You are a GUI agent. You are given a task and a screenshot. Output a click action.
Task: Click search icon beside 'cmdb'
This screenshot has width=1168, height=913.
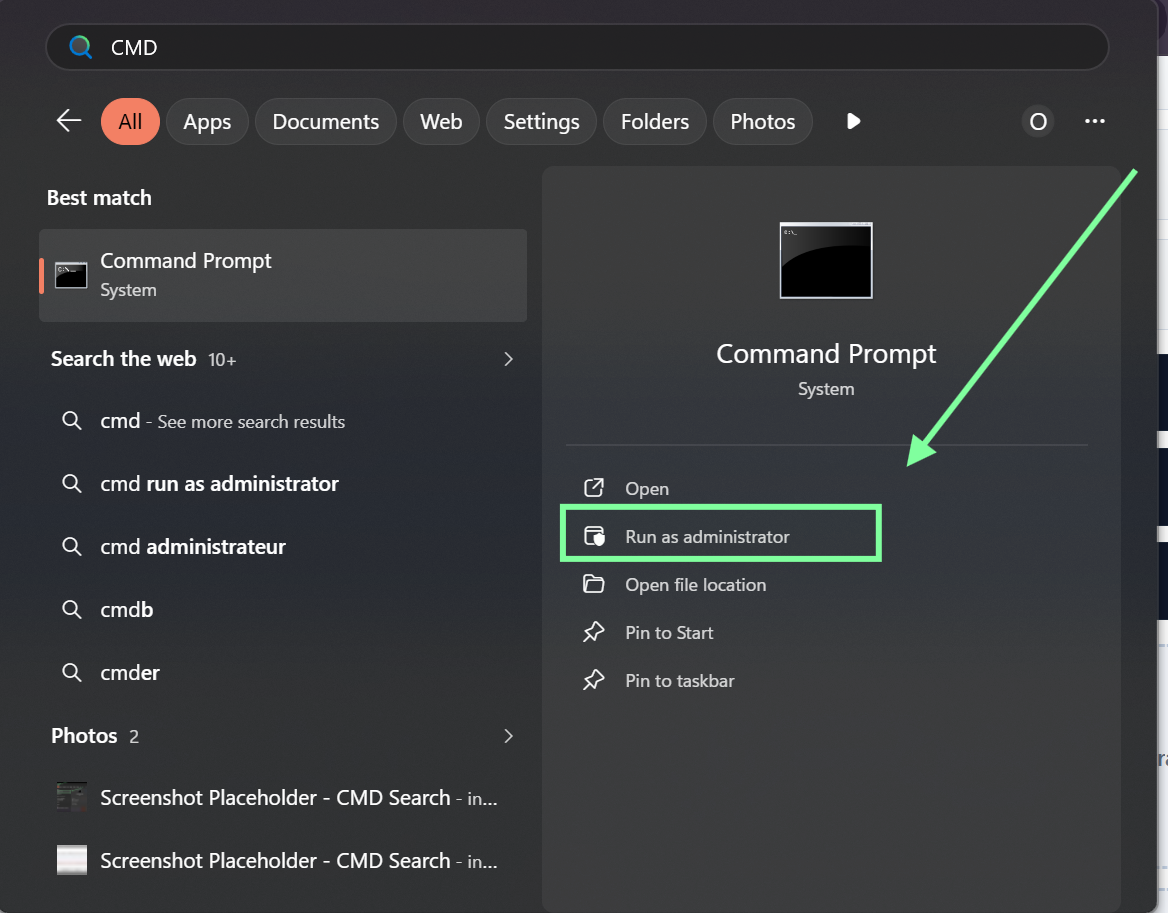pos(72,610)
